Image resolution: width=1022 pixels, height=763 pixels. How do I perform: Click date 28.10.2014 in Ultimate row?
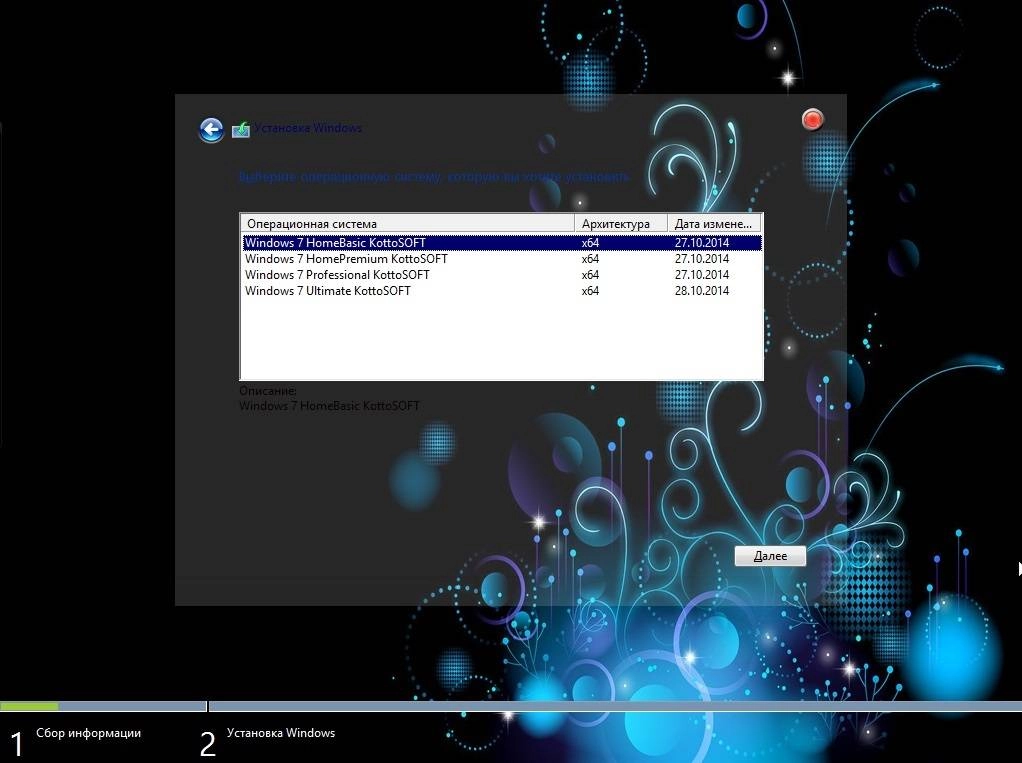701,291
